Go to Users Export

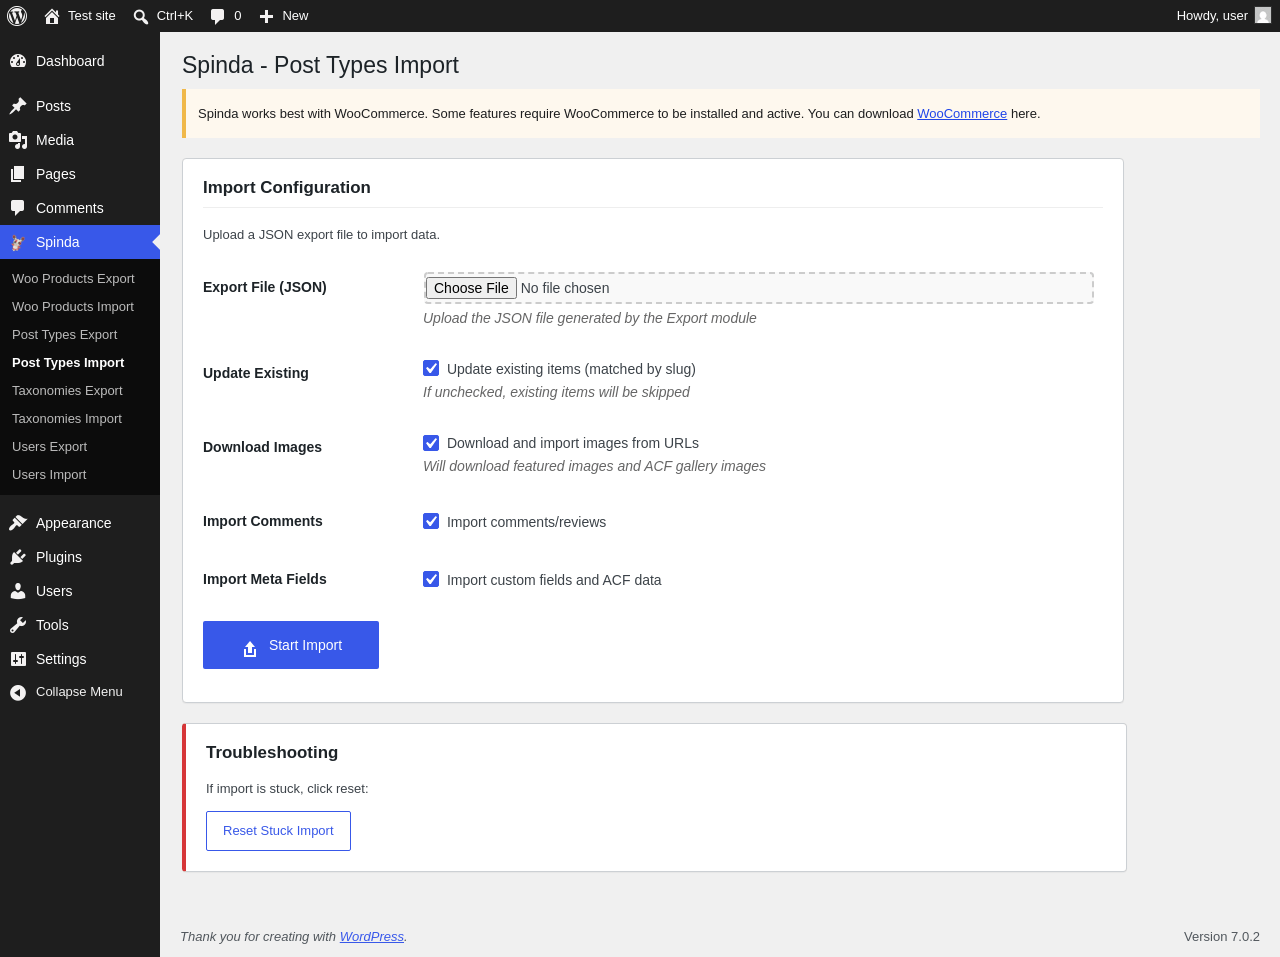tap(50, 447)
